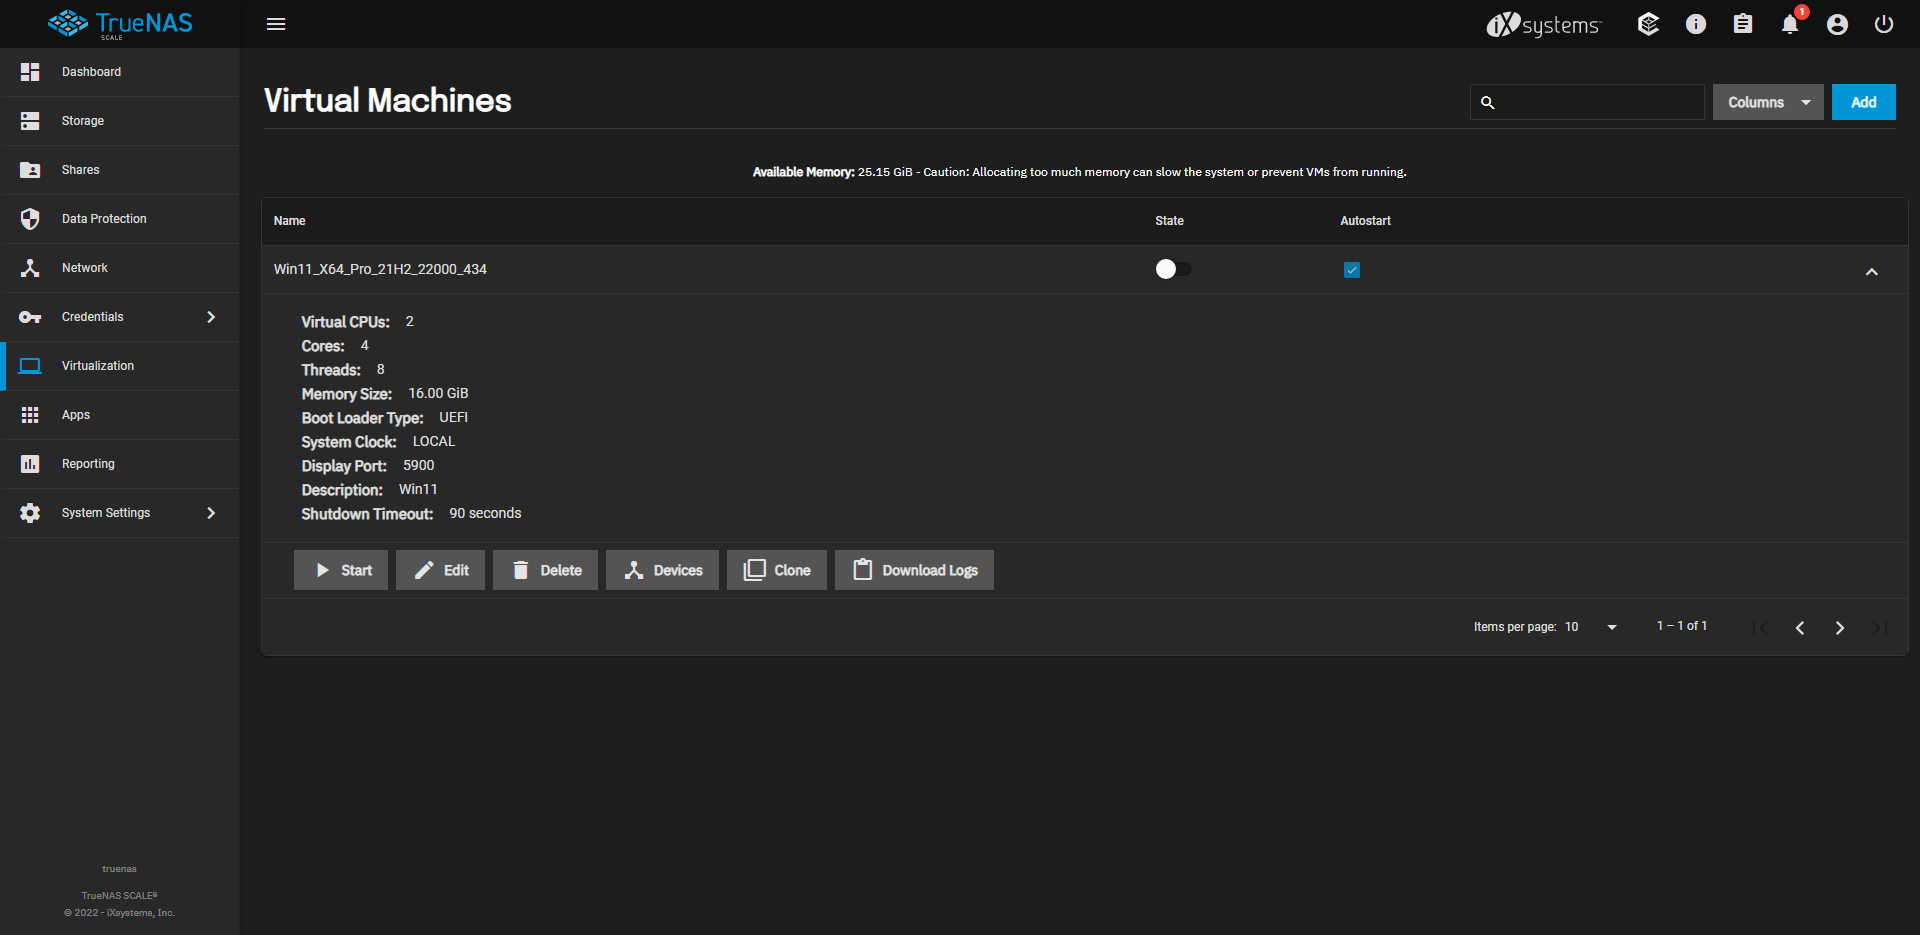The image size is (1920, 935).
Task: Click the truenas hostname in sidebar footer
Action: coord(119,869)
